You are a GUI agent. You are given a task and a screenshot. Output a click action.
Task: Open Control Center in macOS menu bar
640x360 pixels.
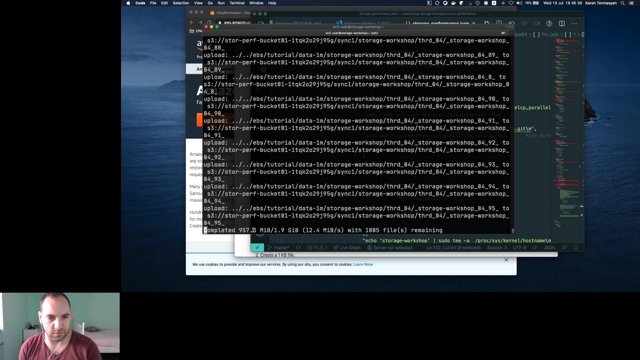pyautogui.click(x=631, y=3)
